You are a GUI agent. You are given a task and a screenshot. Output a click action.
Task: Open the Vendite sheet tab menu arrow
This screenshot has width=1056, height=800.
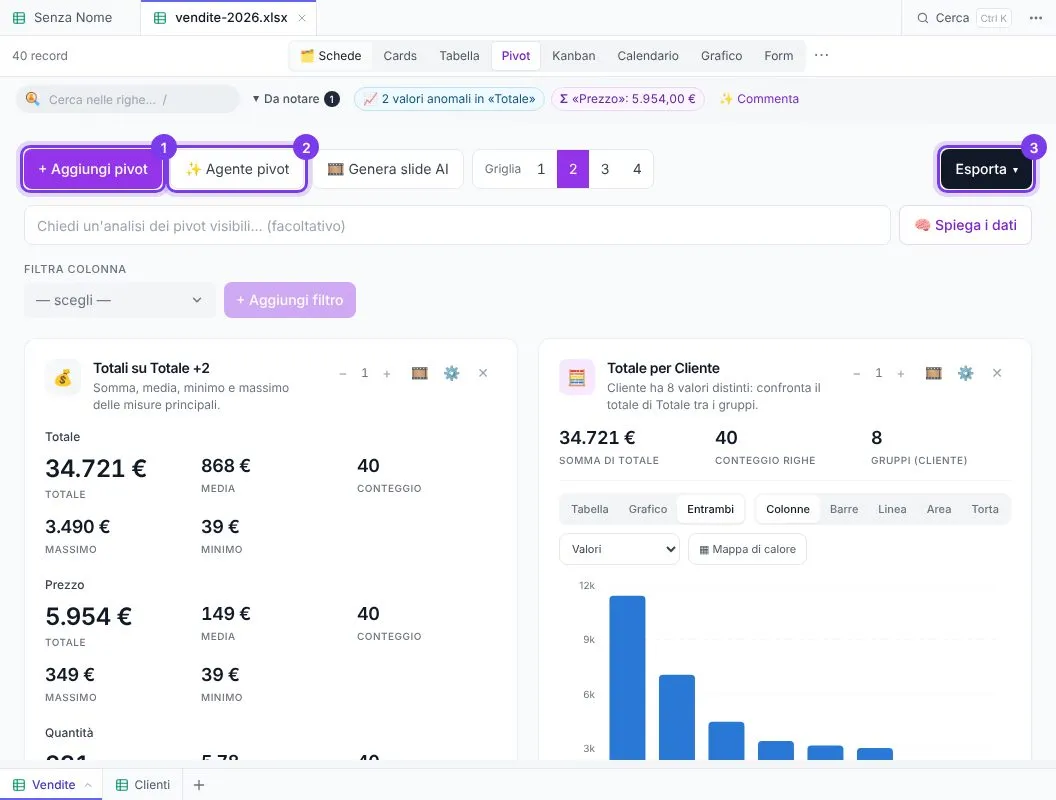(88, 785)
